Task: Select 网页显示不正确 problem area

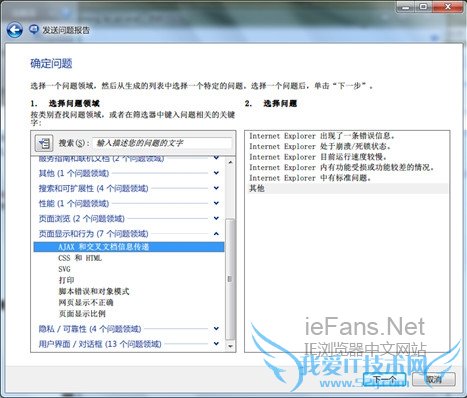Action: [x=86, y=302]
